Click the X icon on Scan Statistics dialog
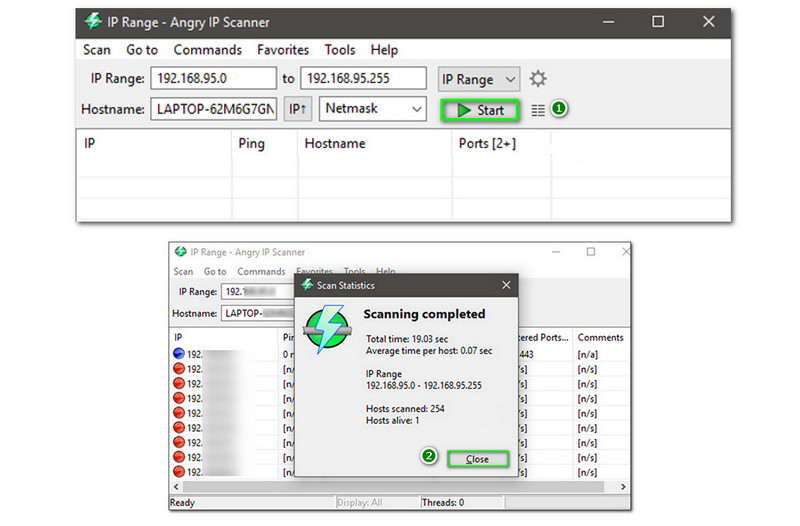This screenshot has width=800, height=526. 505,285
